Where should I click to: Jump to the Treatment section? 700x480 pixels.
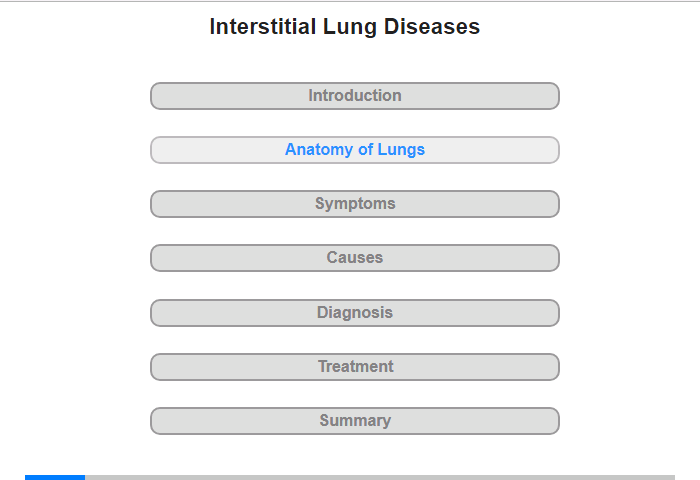355,367
